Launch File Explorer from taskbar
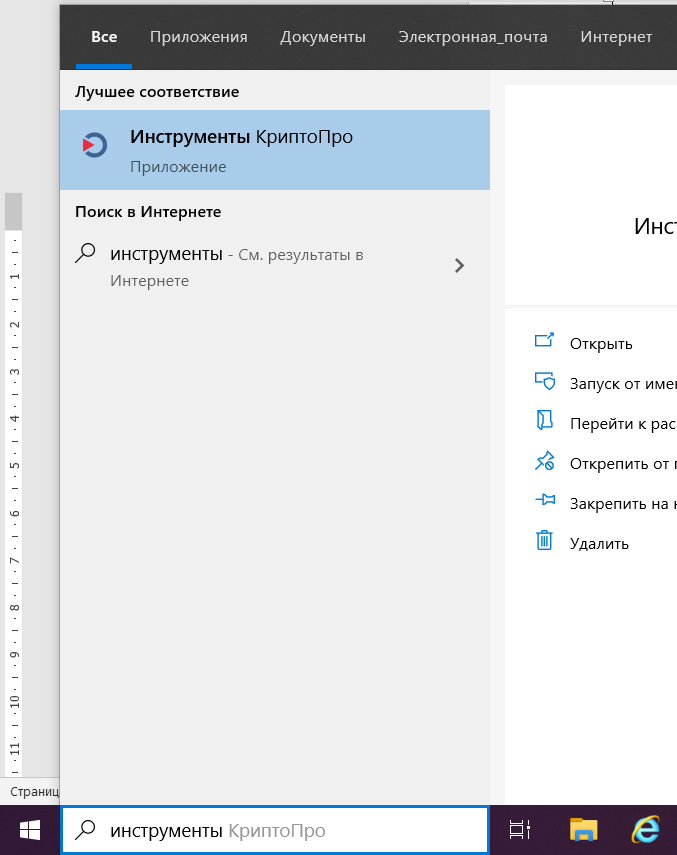 pyautogui.click(x=583, y=830)
